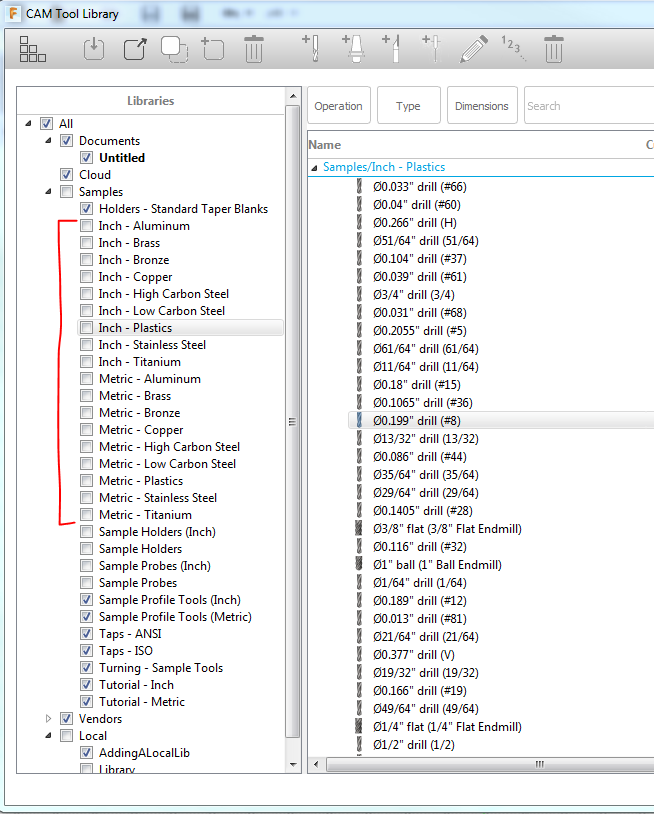Collapse the Documents tree node

tap(48, 141)
